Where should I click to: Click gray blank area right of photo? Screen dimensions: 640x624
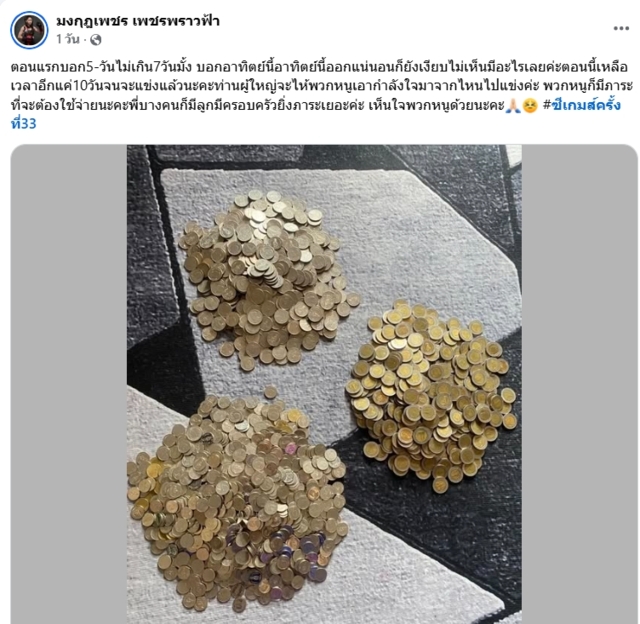pyautogui.click(x=580, y=384)
